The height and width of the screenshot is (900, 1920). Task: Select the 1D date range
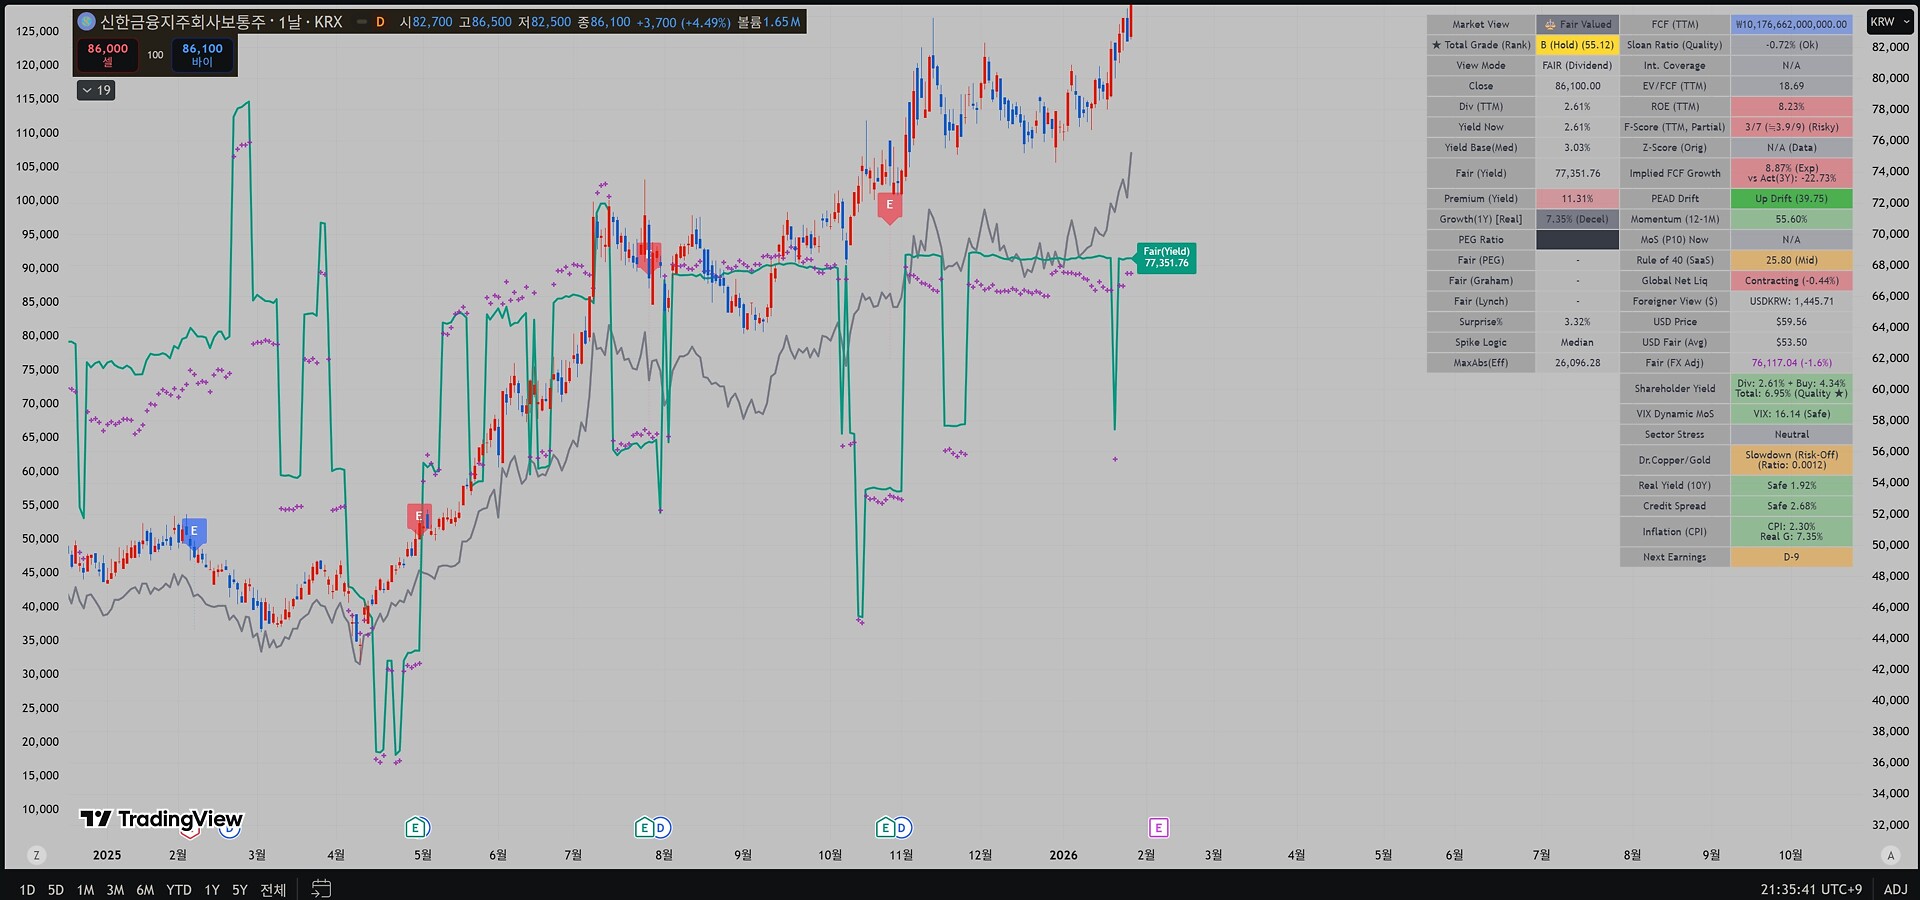pyautogui.click(x=27, y=889)
